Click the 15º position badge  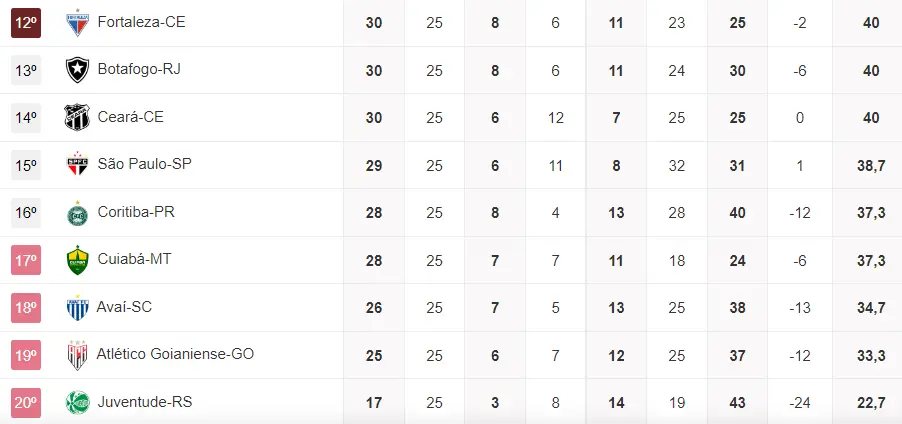[25, 165]
